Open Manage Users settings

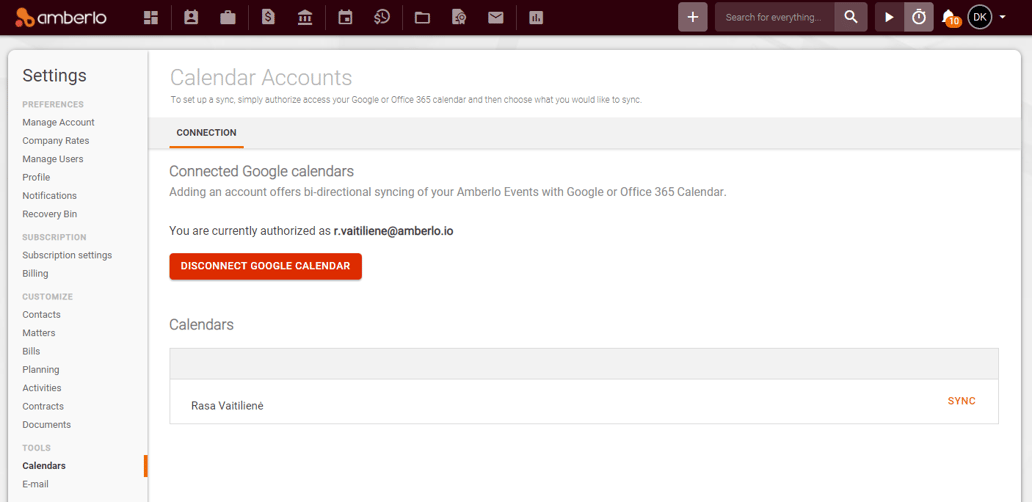(53, 159)
